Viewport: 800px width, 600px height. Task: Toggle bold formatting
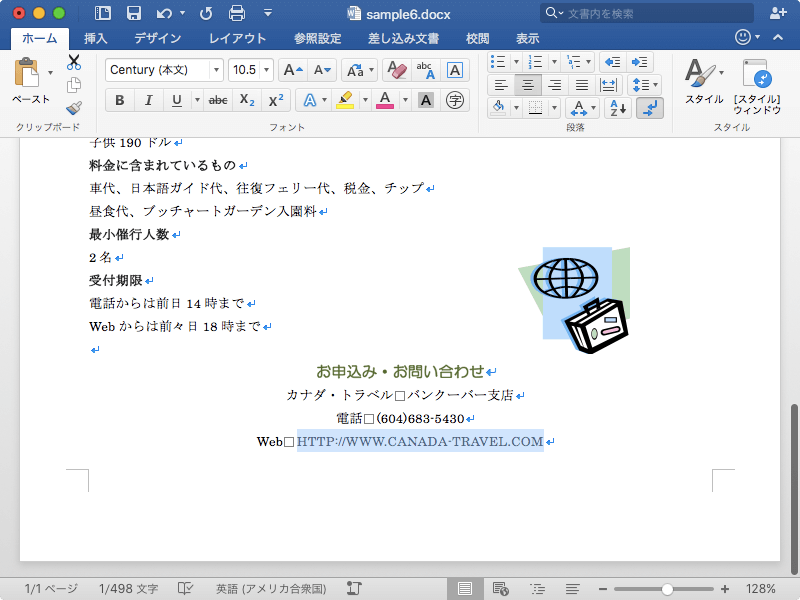point(120,100)
